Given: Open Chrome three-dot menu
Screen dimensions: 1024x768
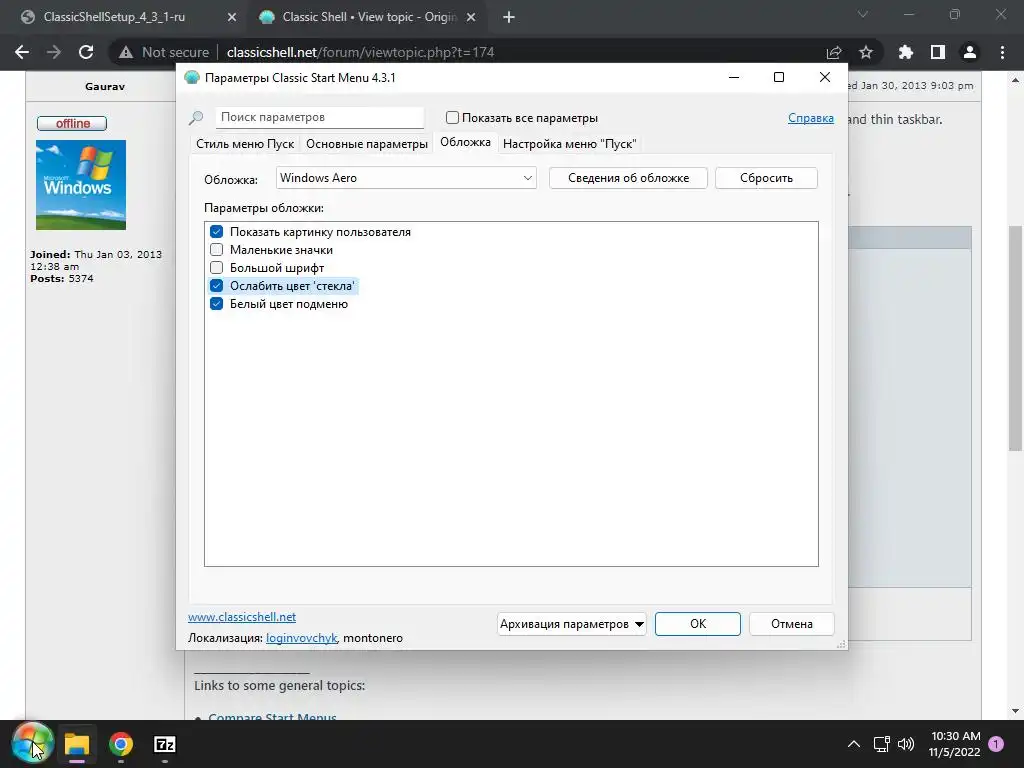Looking at the screenshot, I should tap(1002, 52).
